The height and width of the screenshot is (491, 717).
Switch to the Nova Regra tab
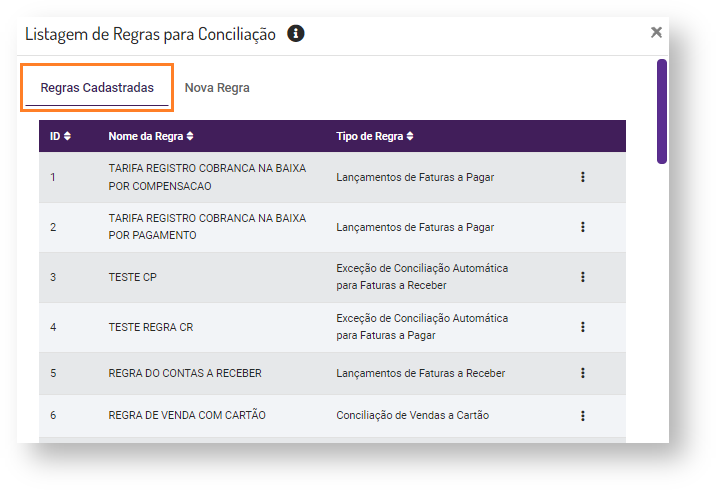217,88
